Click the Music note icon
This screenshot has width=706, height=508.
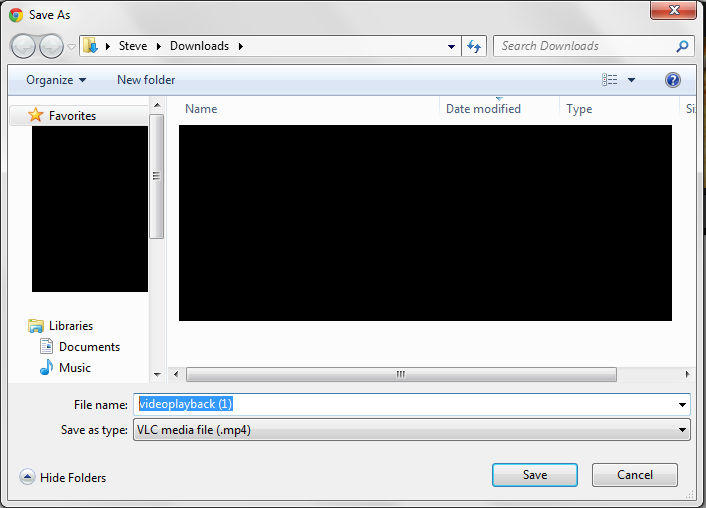click(46, 367)
